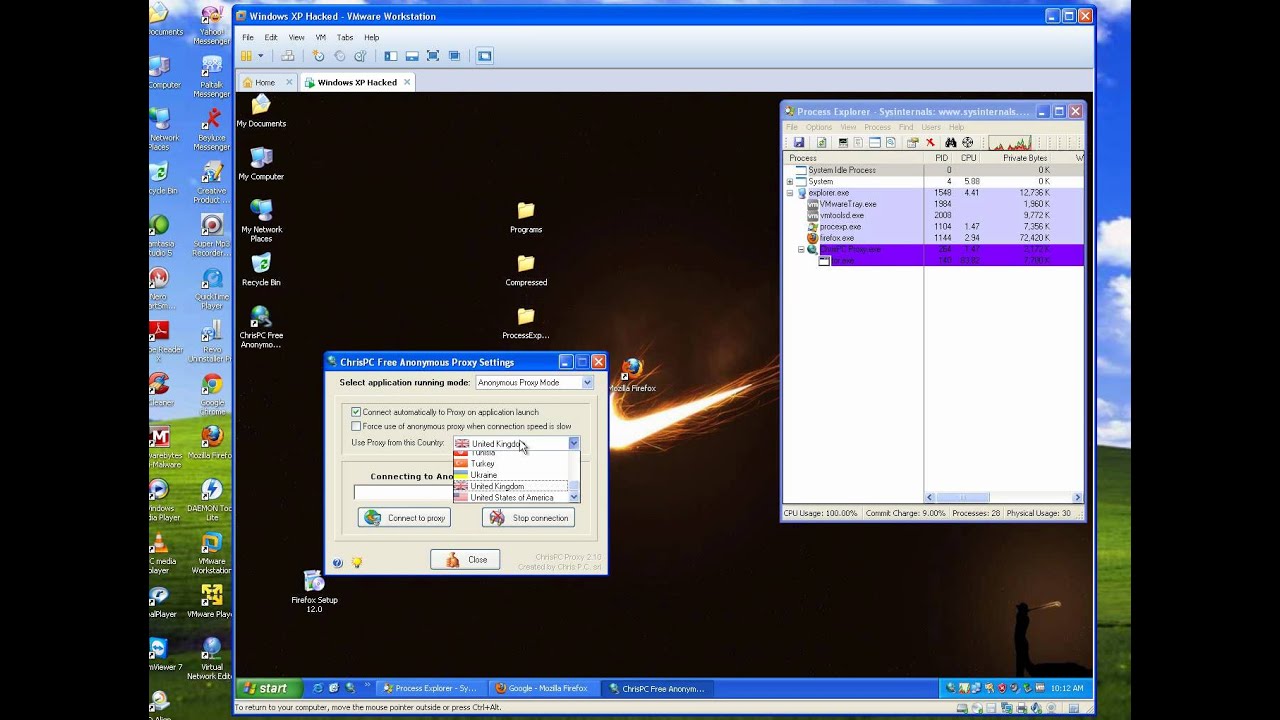Click Connect to proxy button
Screen dimensions: 1280x720
click(x=404, y=518)
